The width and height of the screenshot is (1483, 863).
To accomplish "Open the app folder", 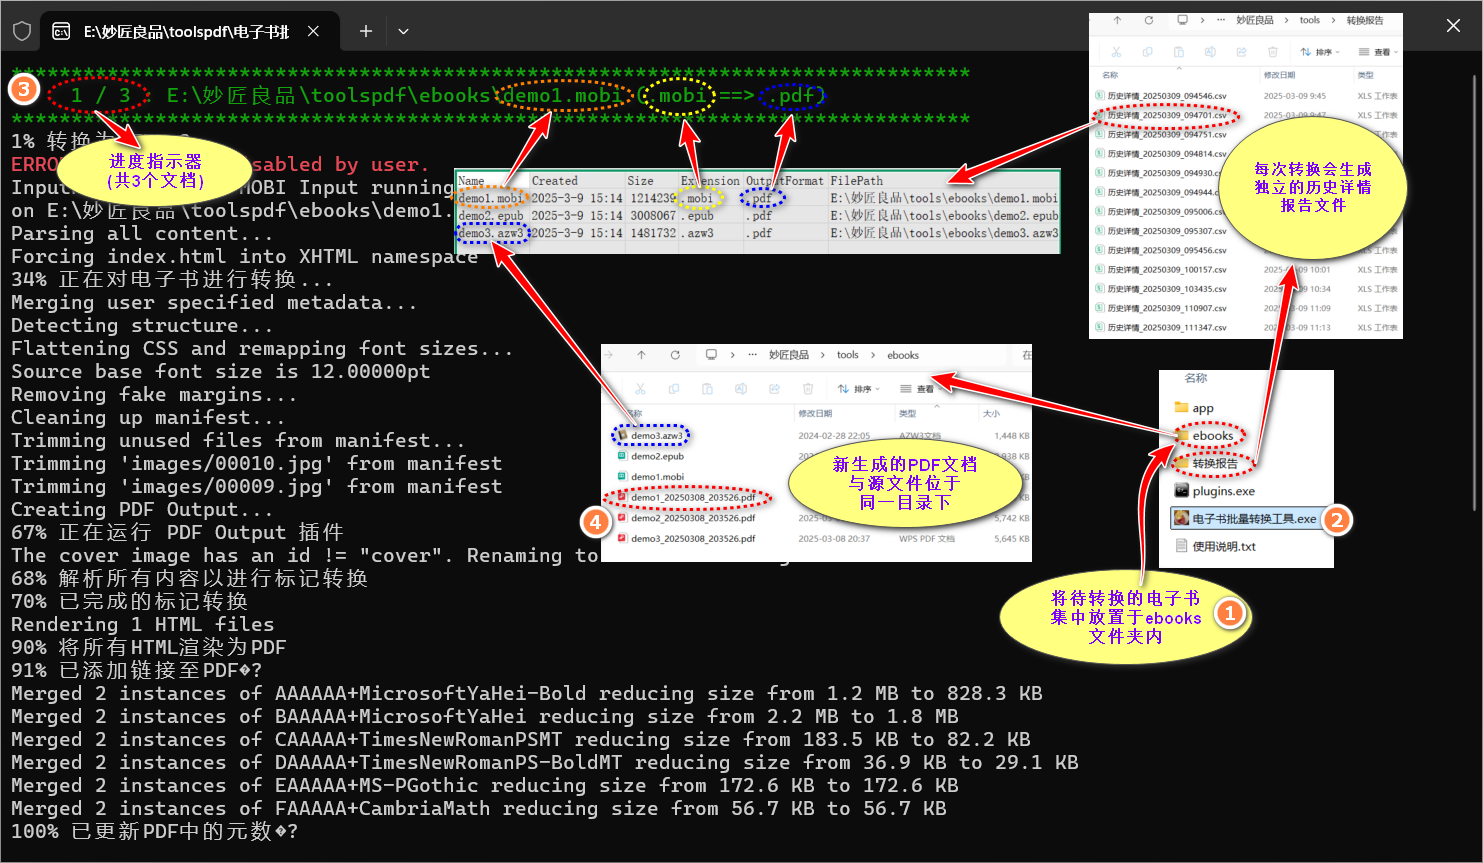I will (x=1203, y=408).
